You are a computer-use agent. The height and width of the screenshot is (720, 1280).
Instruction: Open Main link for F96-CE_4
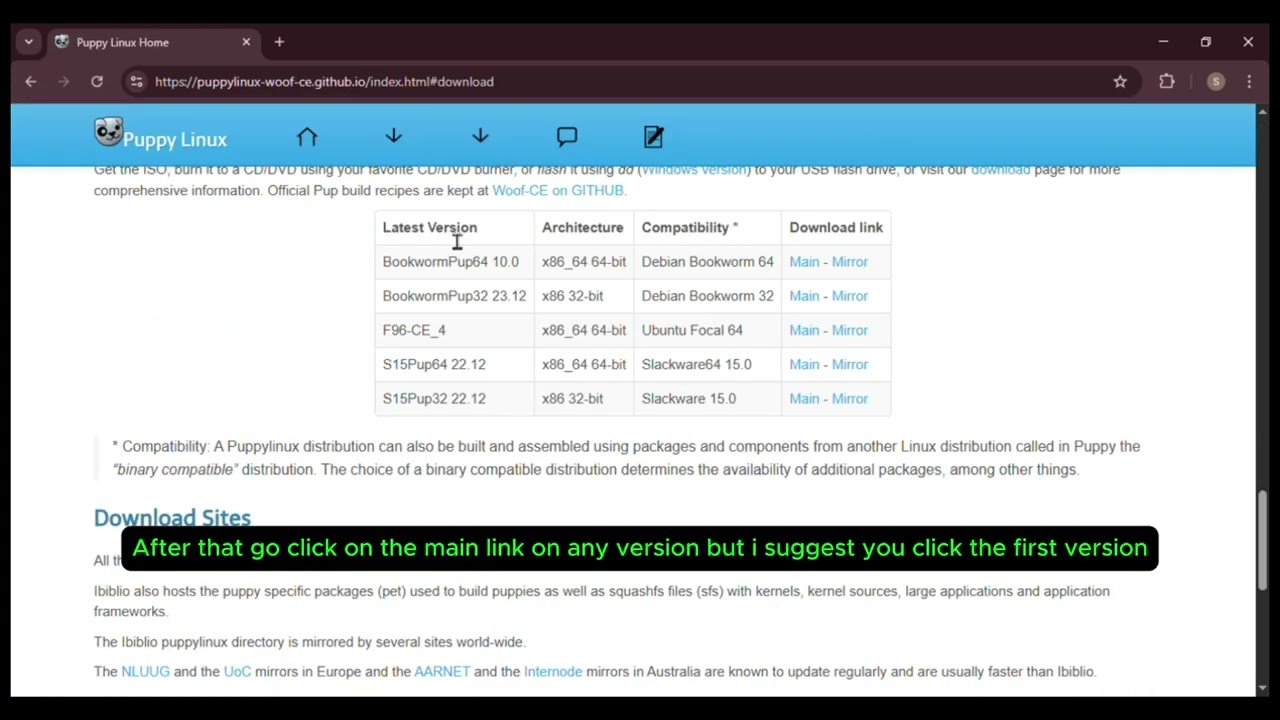point(804,330)
